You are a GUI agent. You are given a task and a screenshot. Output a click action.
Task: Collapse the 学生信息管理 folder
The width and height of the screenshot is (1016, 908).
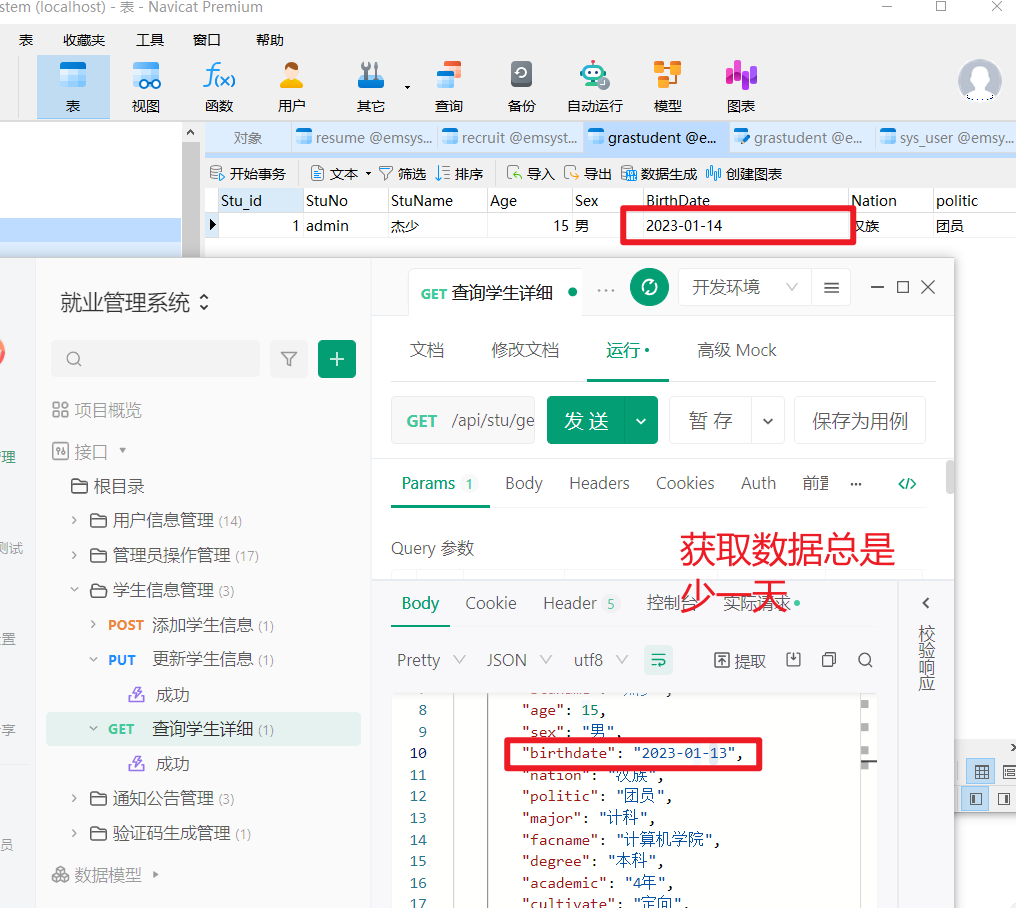click(74, 590)
